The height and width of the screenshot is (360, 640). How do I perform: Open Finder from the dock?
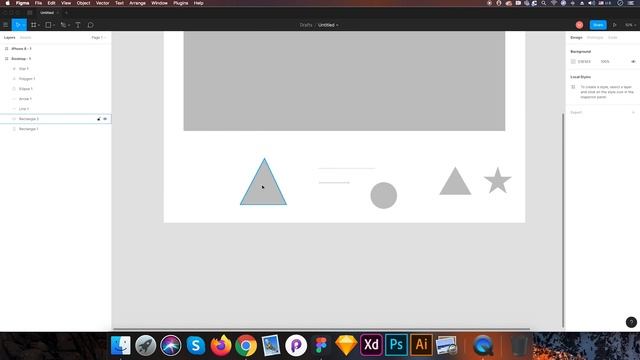(x=121, y=345)
